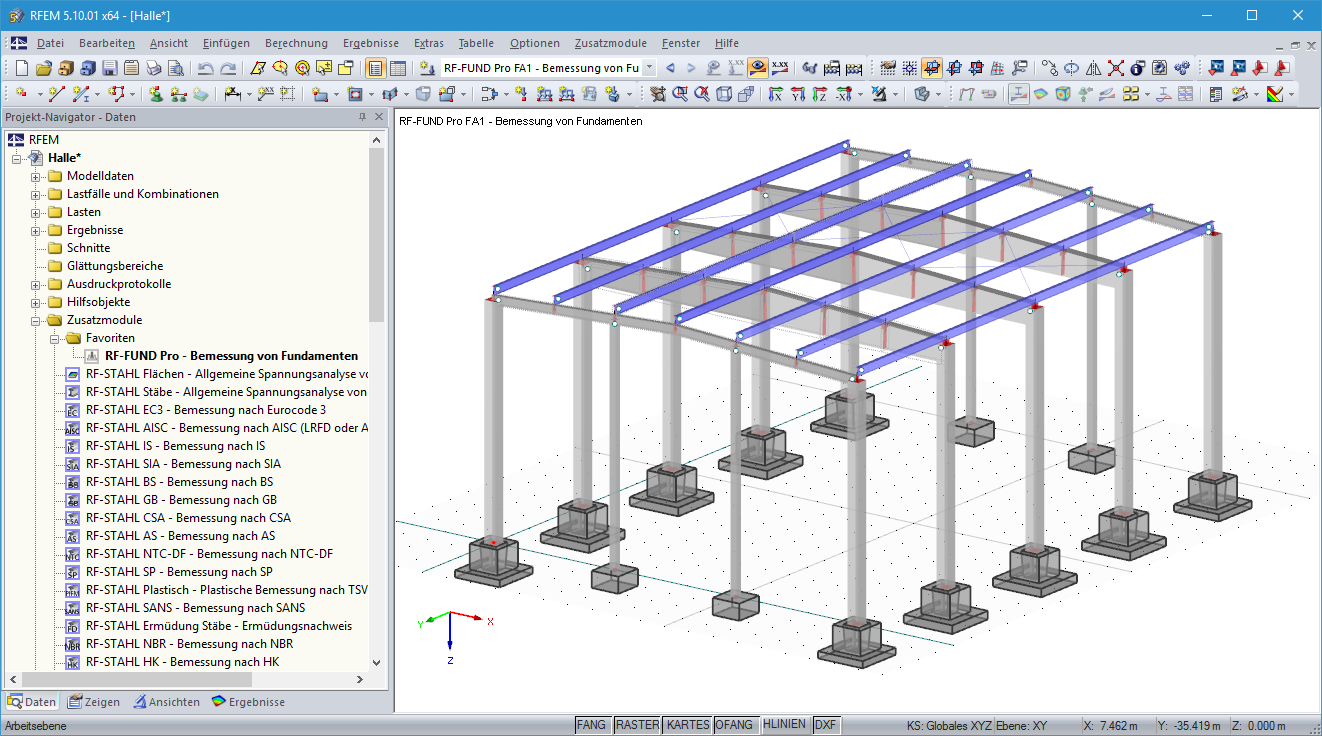Go to next case with right arrow
The image size is (1322, 736).
691,68
